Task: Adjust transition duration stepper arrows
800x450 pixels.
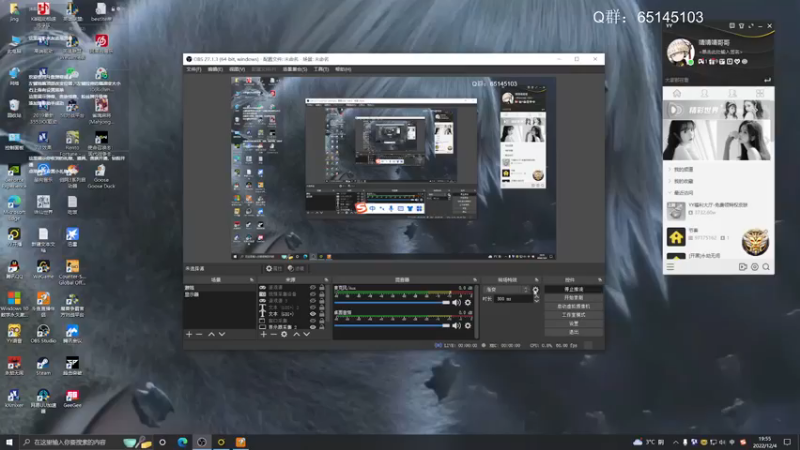Action: [x=536, y=299]
